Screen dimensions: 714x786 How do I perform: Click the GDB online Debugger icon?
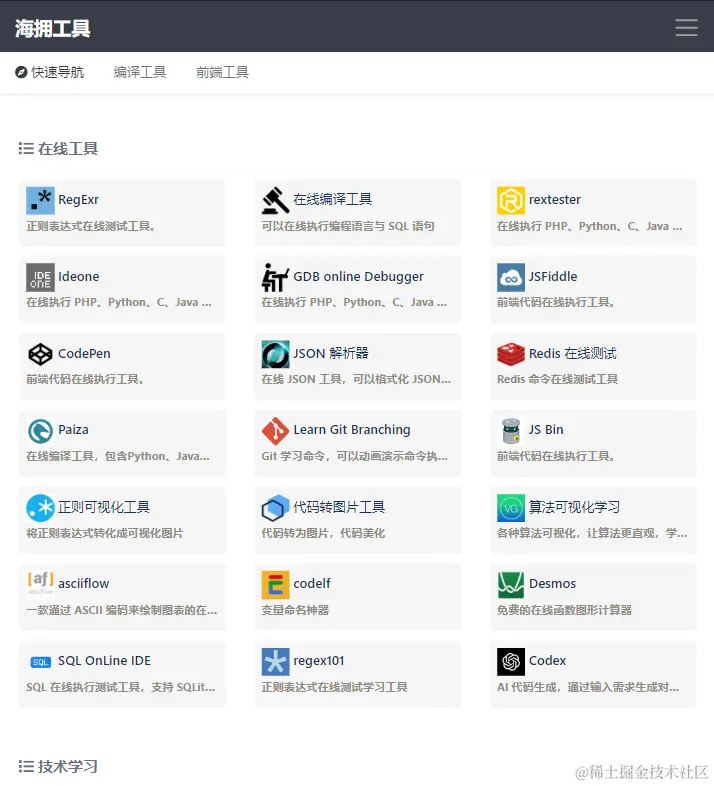click(x=275, y=277)
